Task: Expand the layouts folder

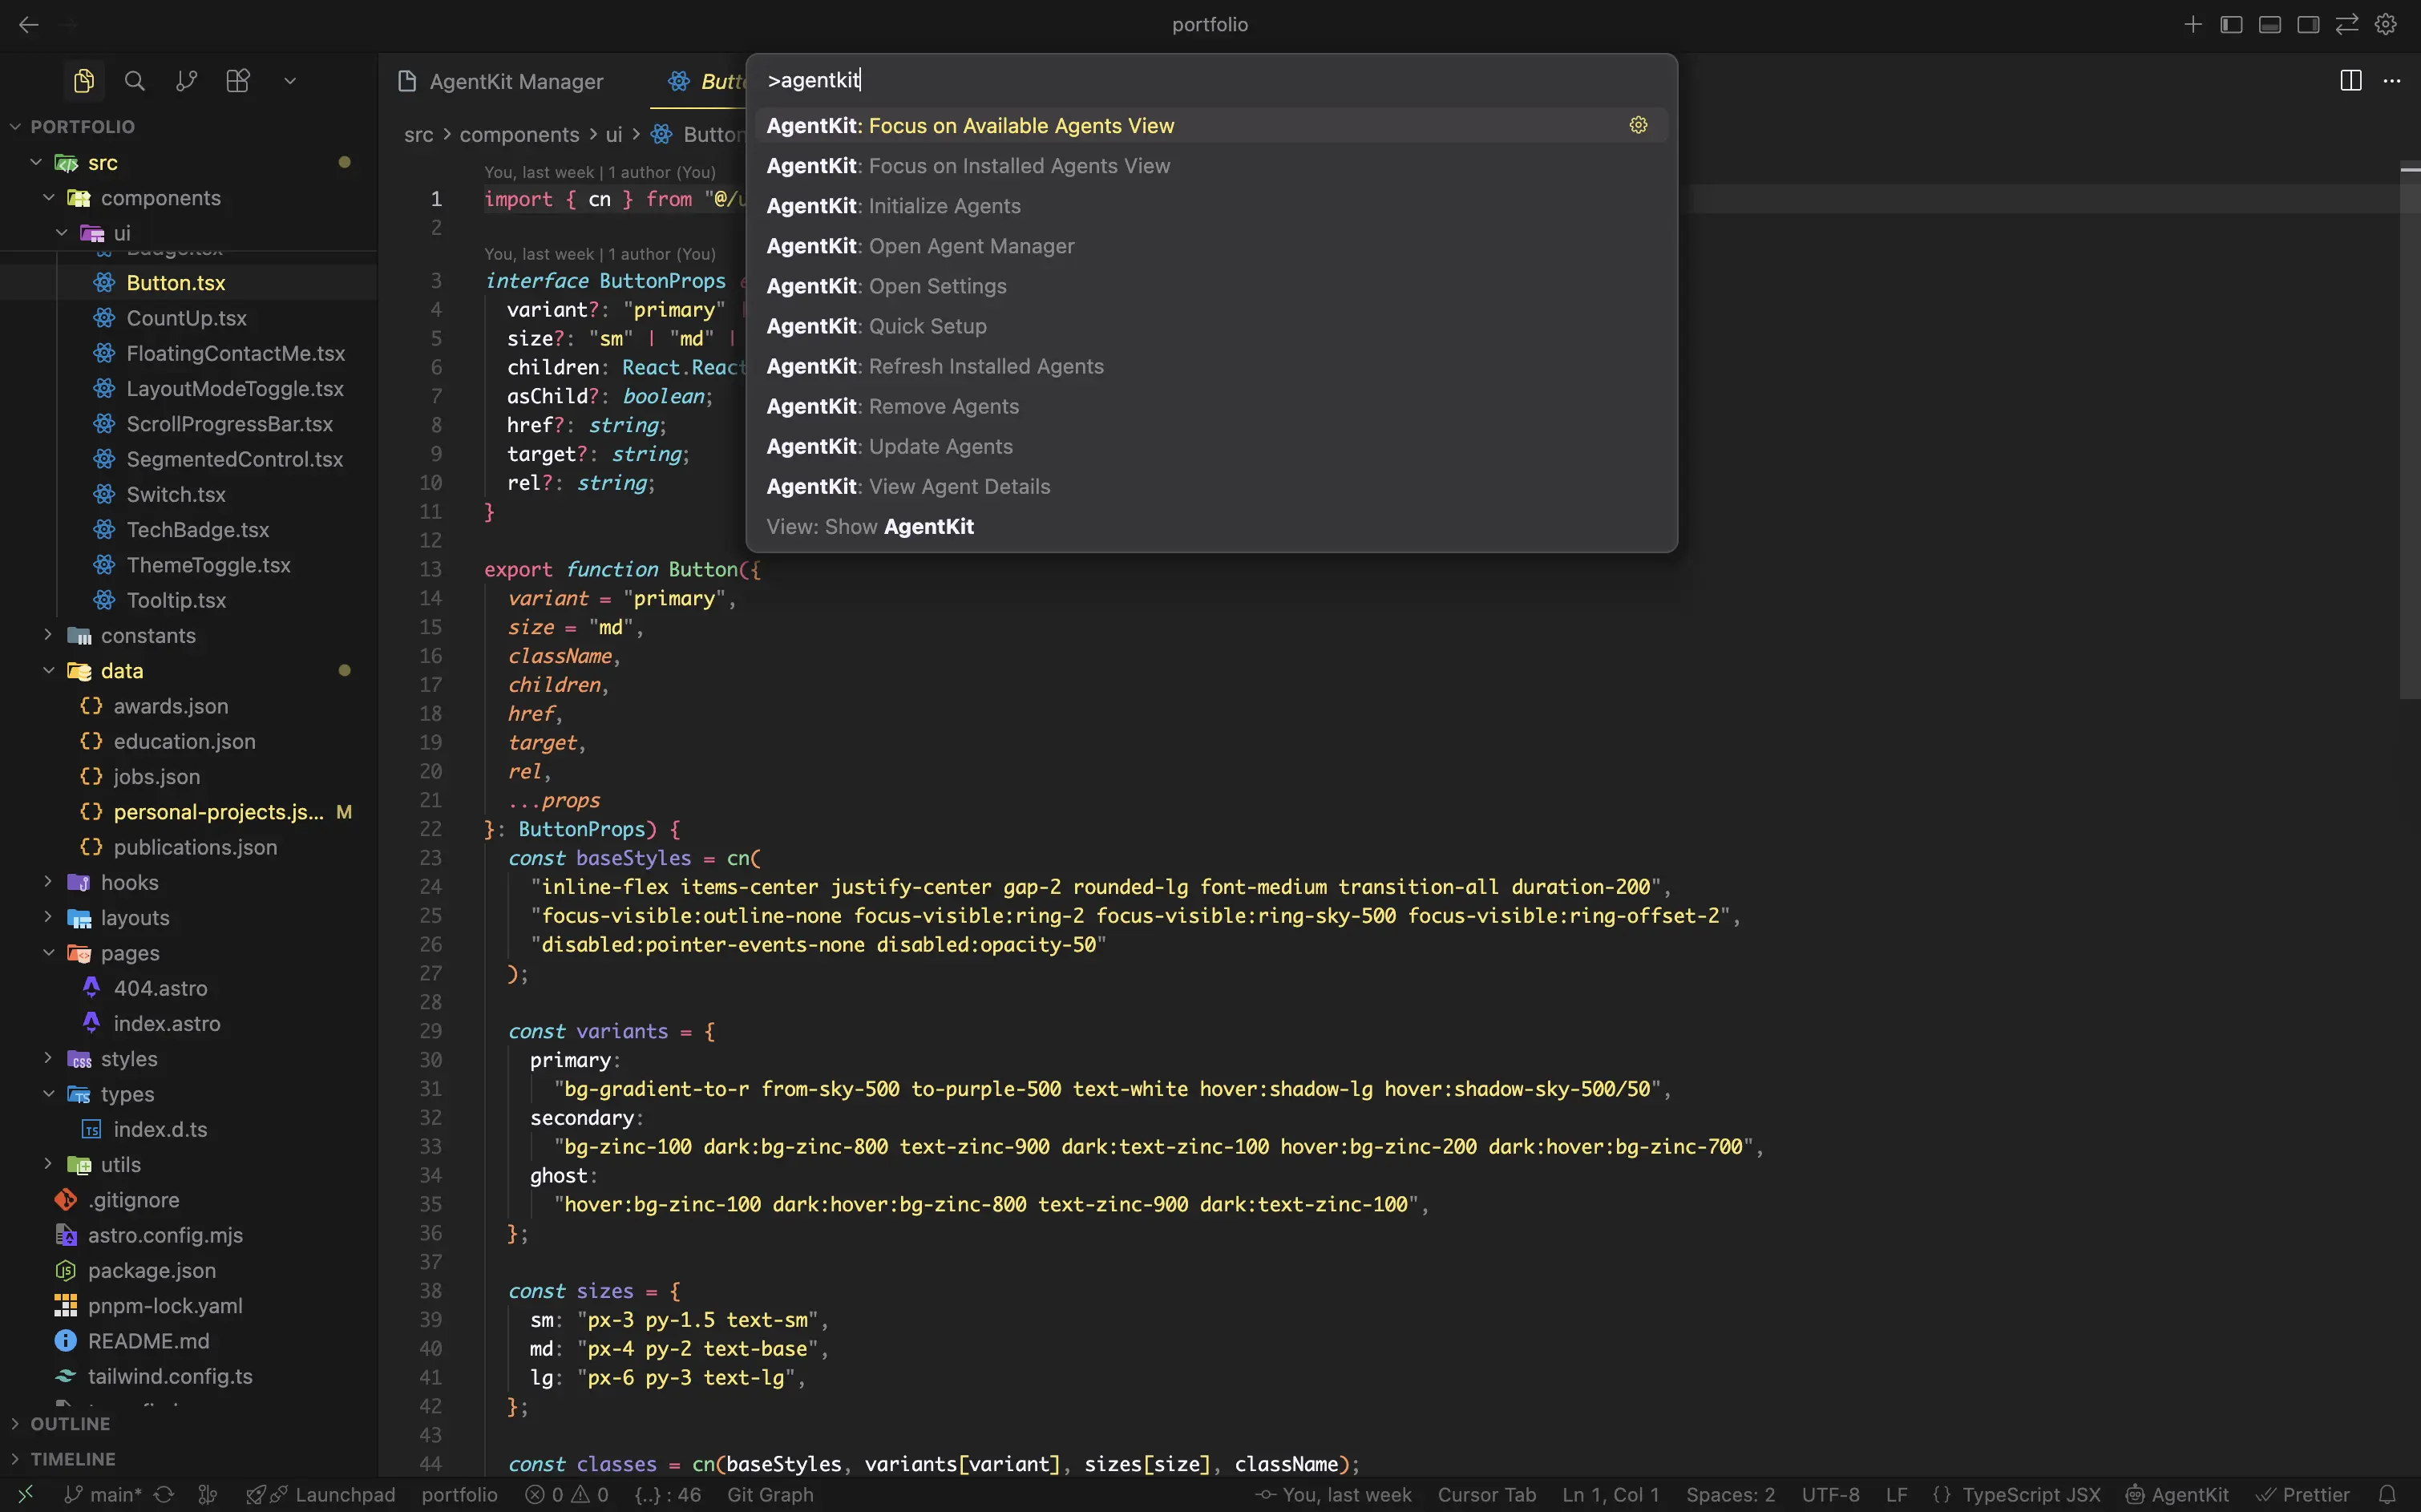Action: [x=189, y=918]
